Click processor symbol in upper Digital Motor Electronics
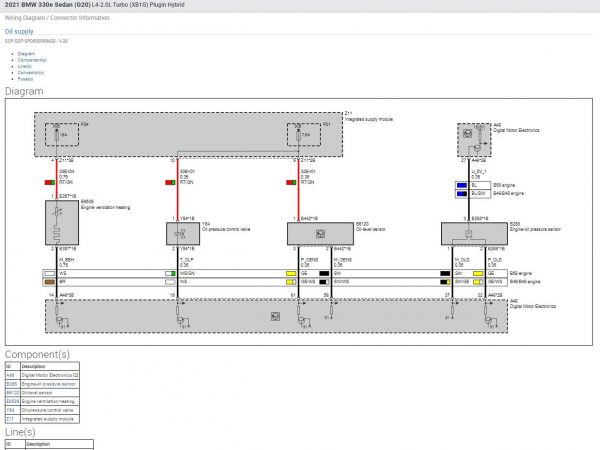This screenshot has height=450, width=600. pos(467,134)
